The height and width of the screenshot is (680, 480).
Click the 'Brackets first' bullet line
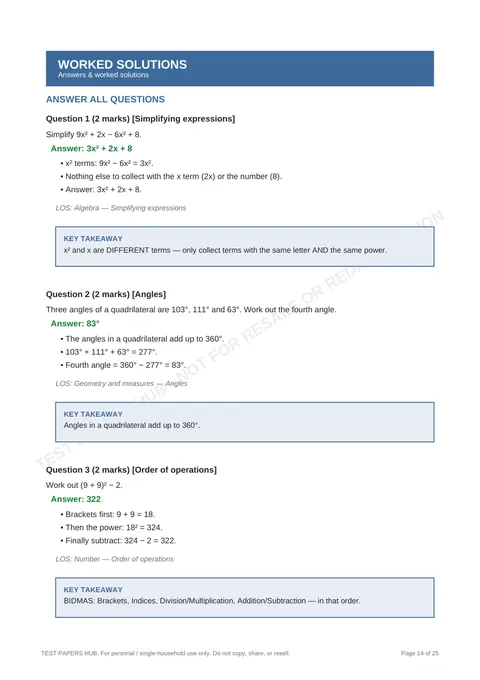(108, 514)
